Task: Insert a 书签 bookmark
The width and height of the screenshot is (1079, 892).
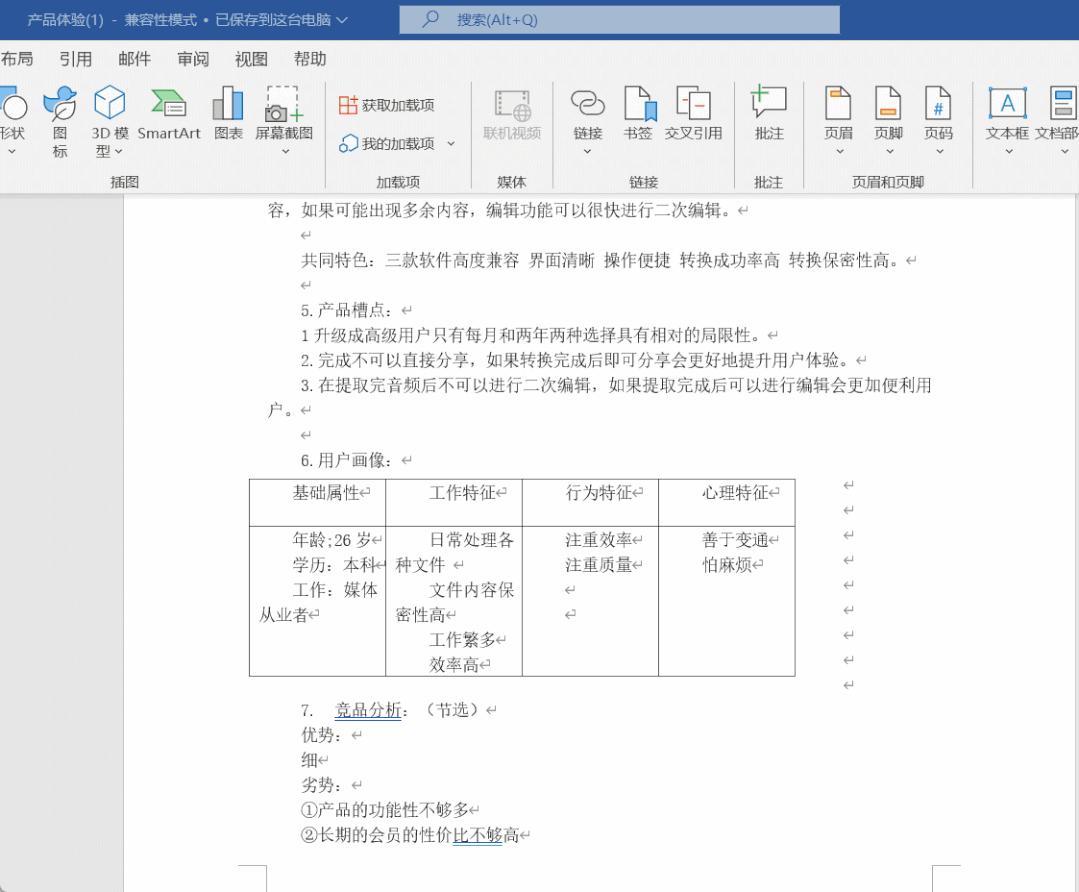Action: pos(637,120)
